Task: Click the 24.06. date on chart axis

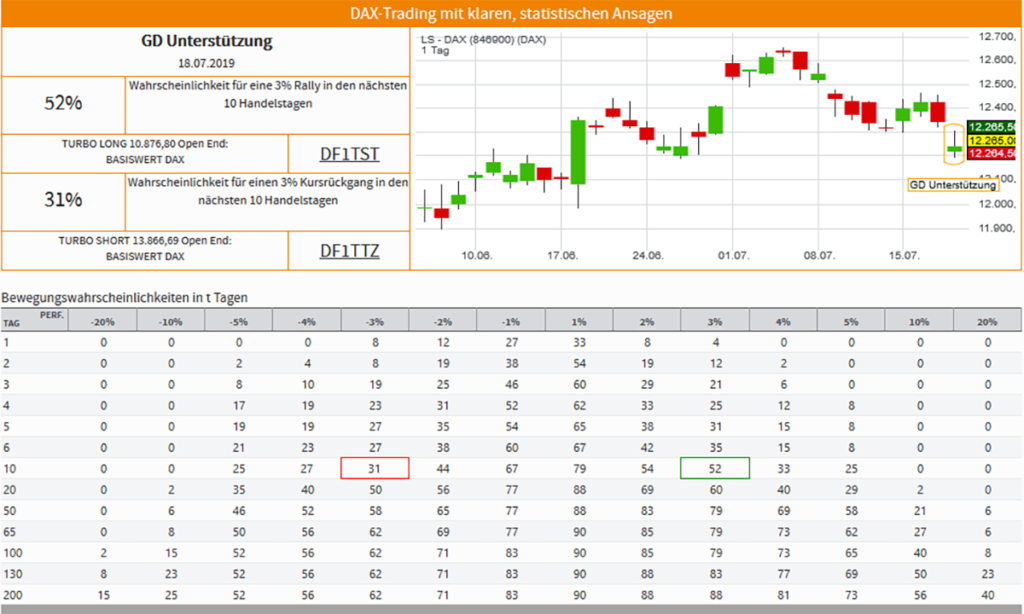Action: tap(647, 255)
